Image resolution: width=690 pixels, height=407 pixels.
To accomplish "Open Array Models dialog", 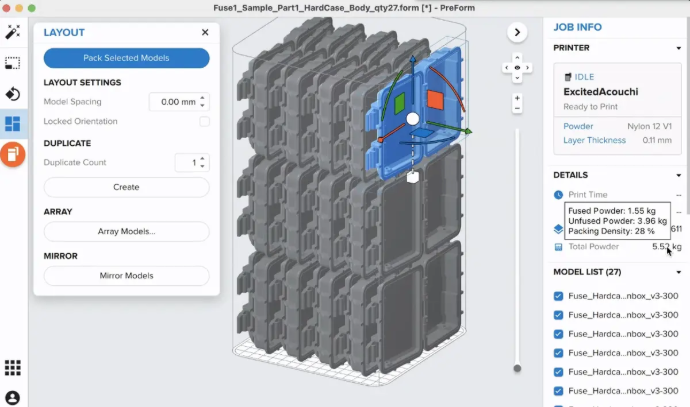I will pos(126,232).
